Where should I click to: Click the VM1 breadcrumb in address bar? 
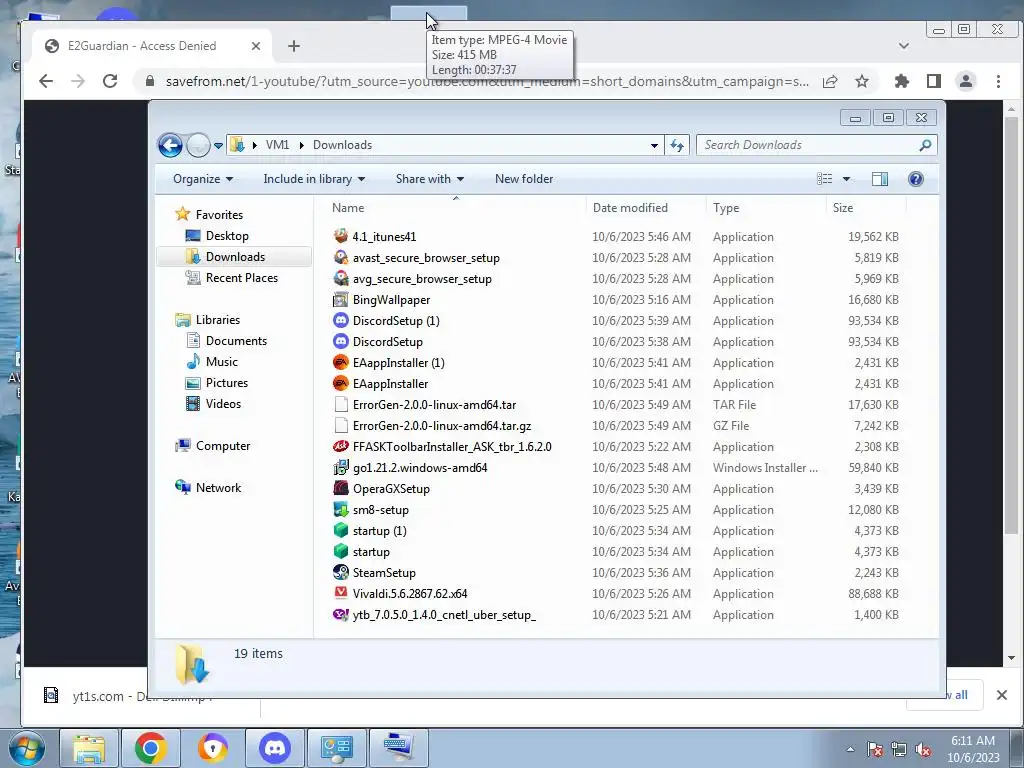click(277, 145)
